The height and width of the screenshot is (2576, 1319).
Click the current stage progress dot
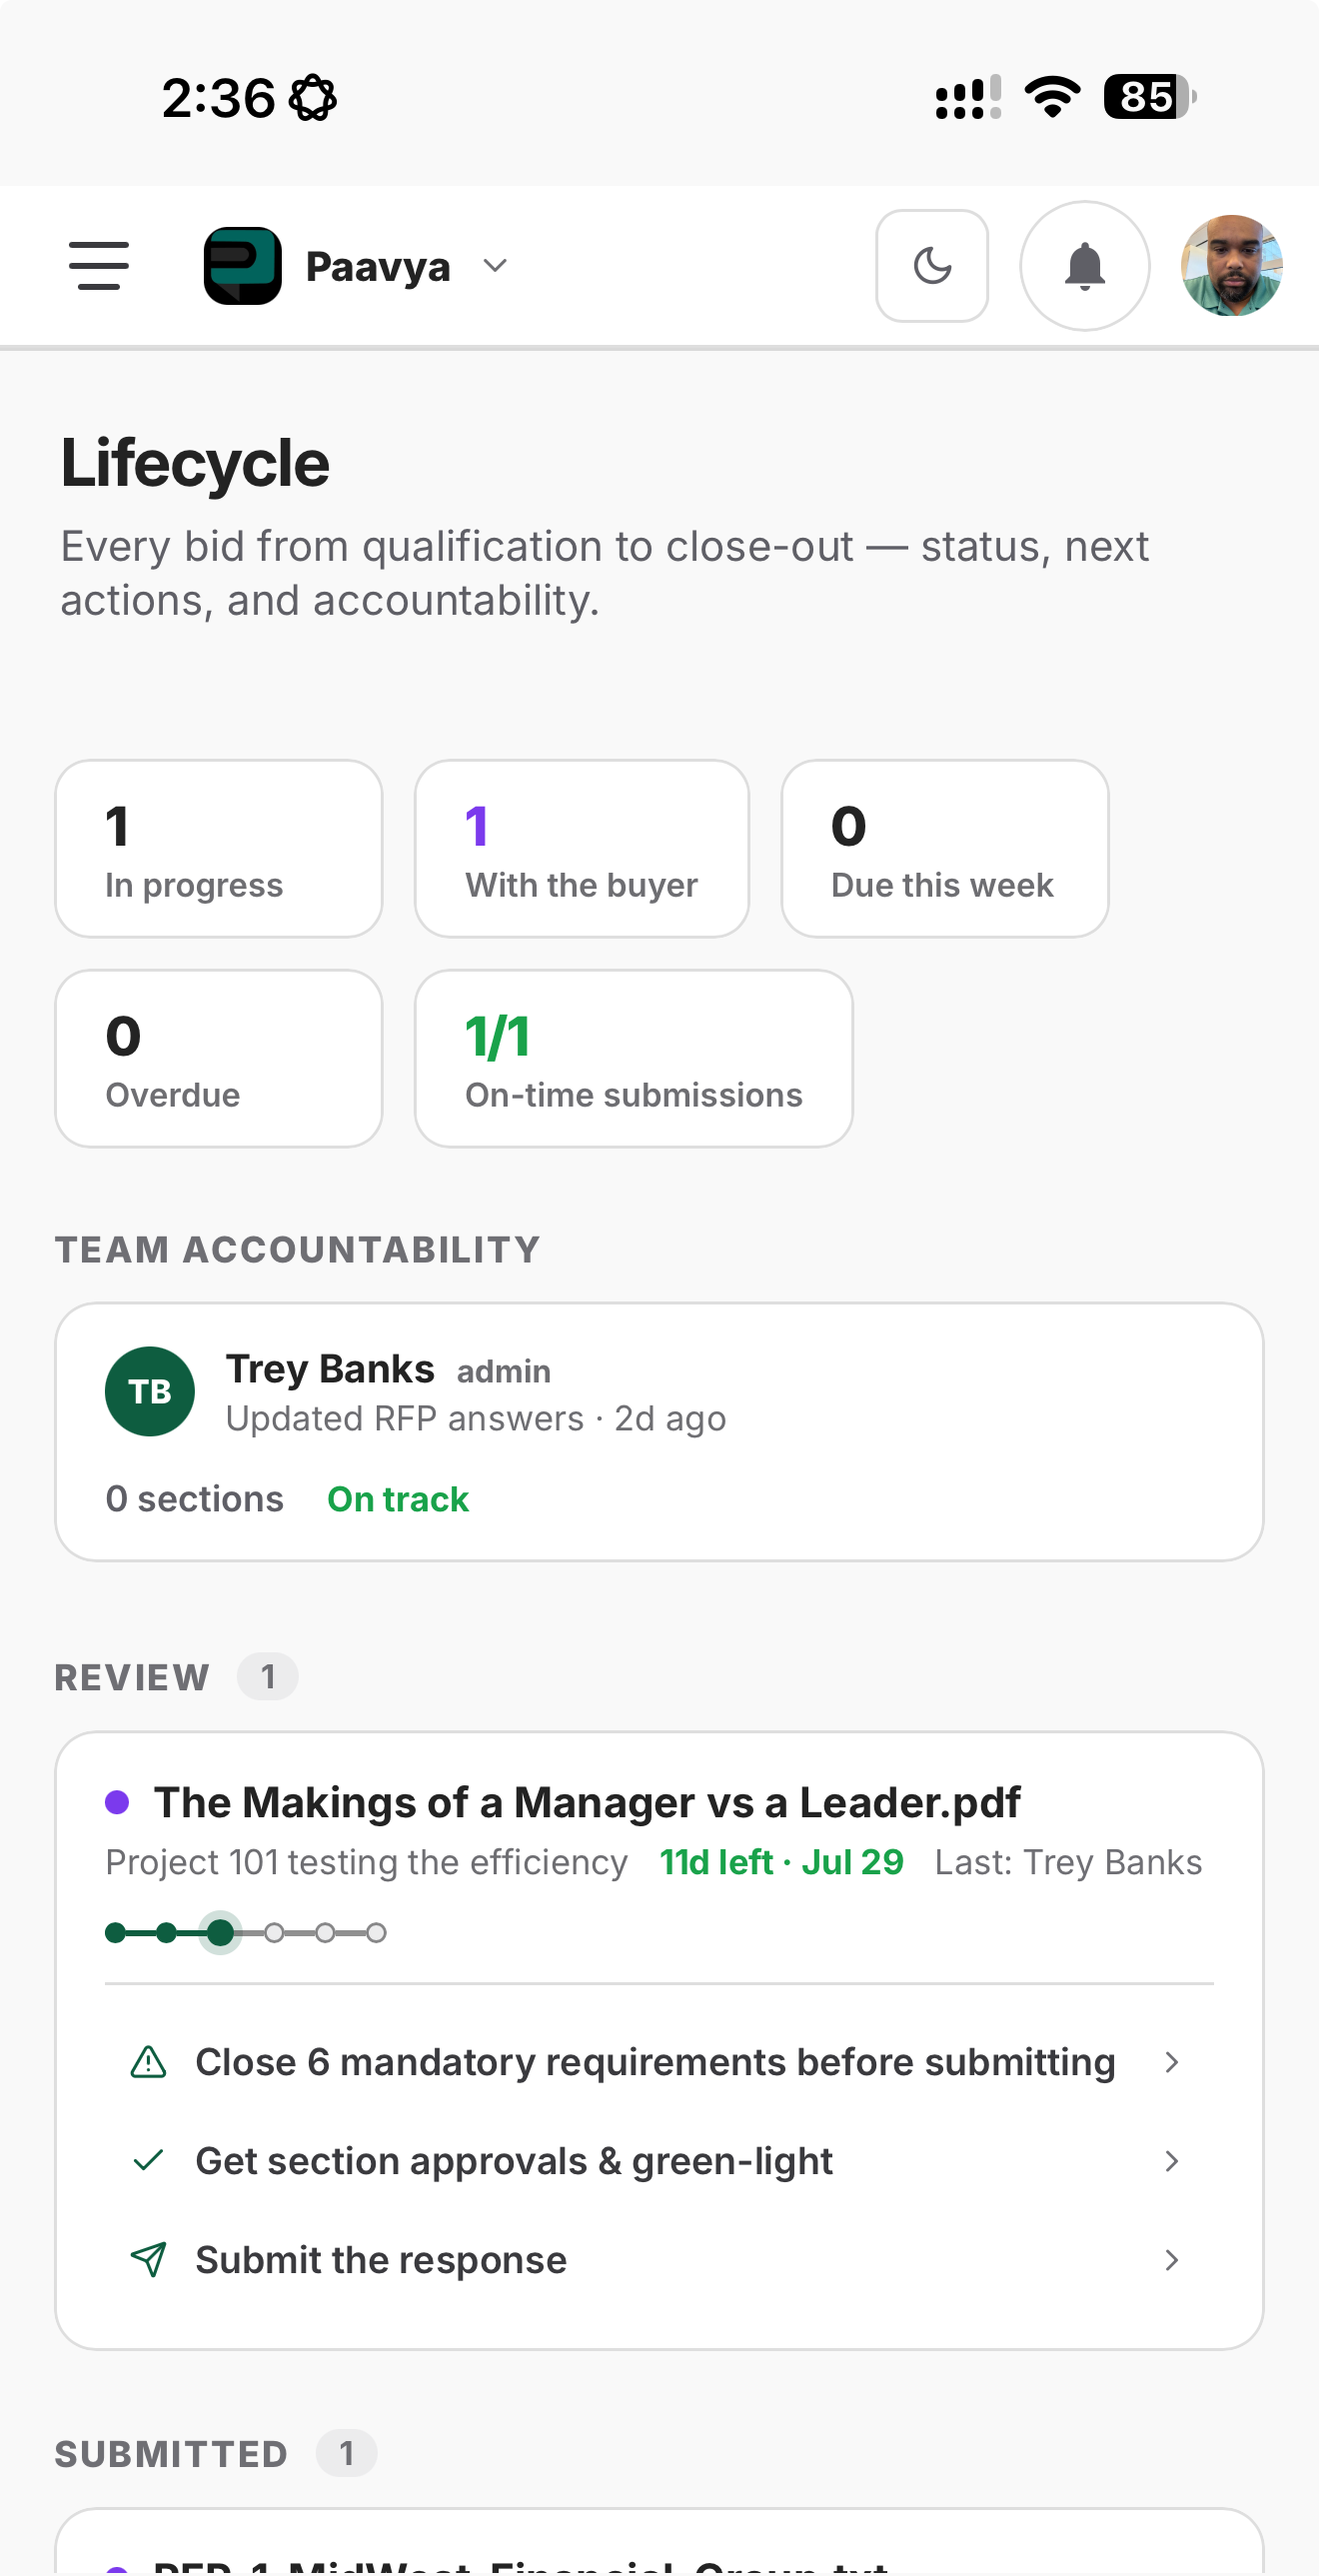[220, 1933]
